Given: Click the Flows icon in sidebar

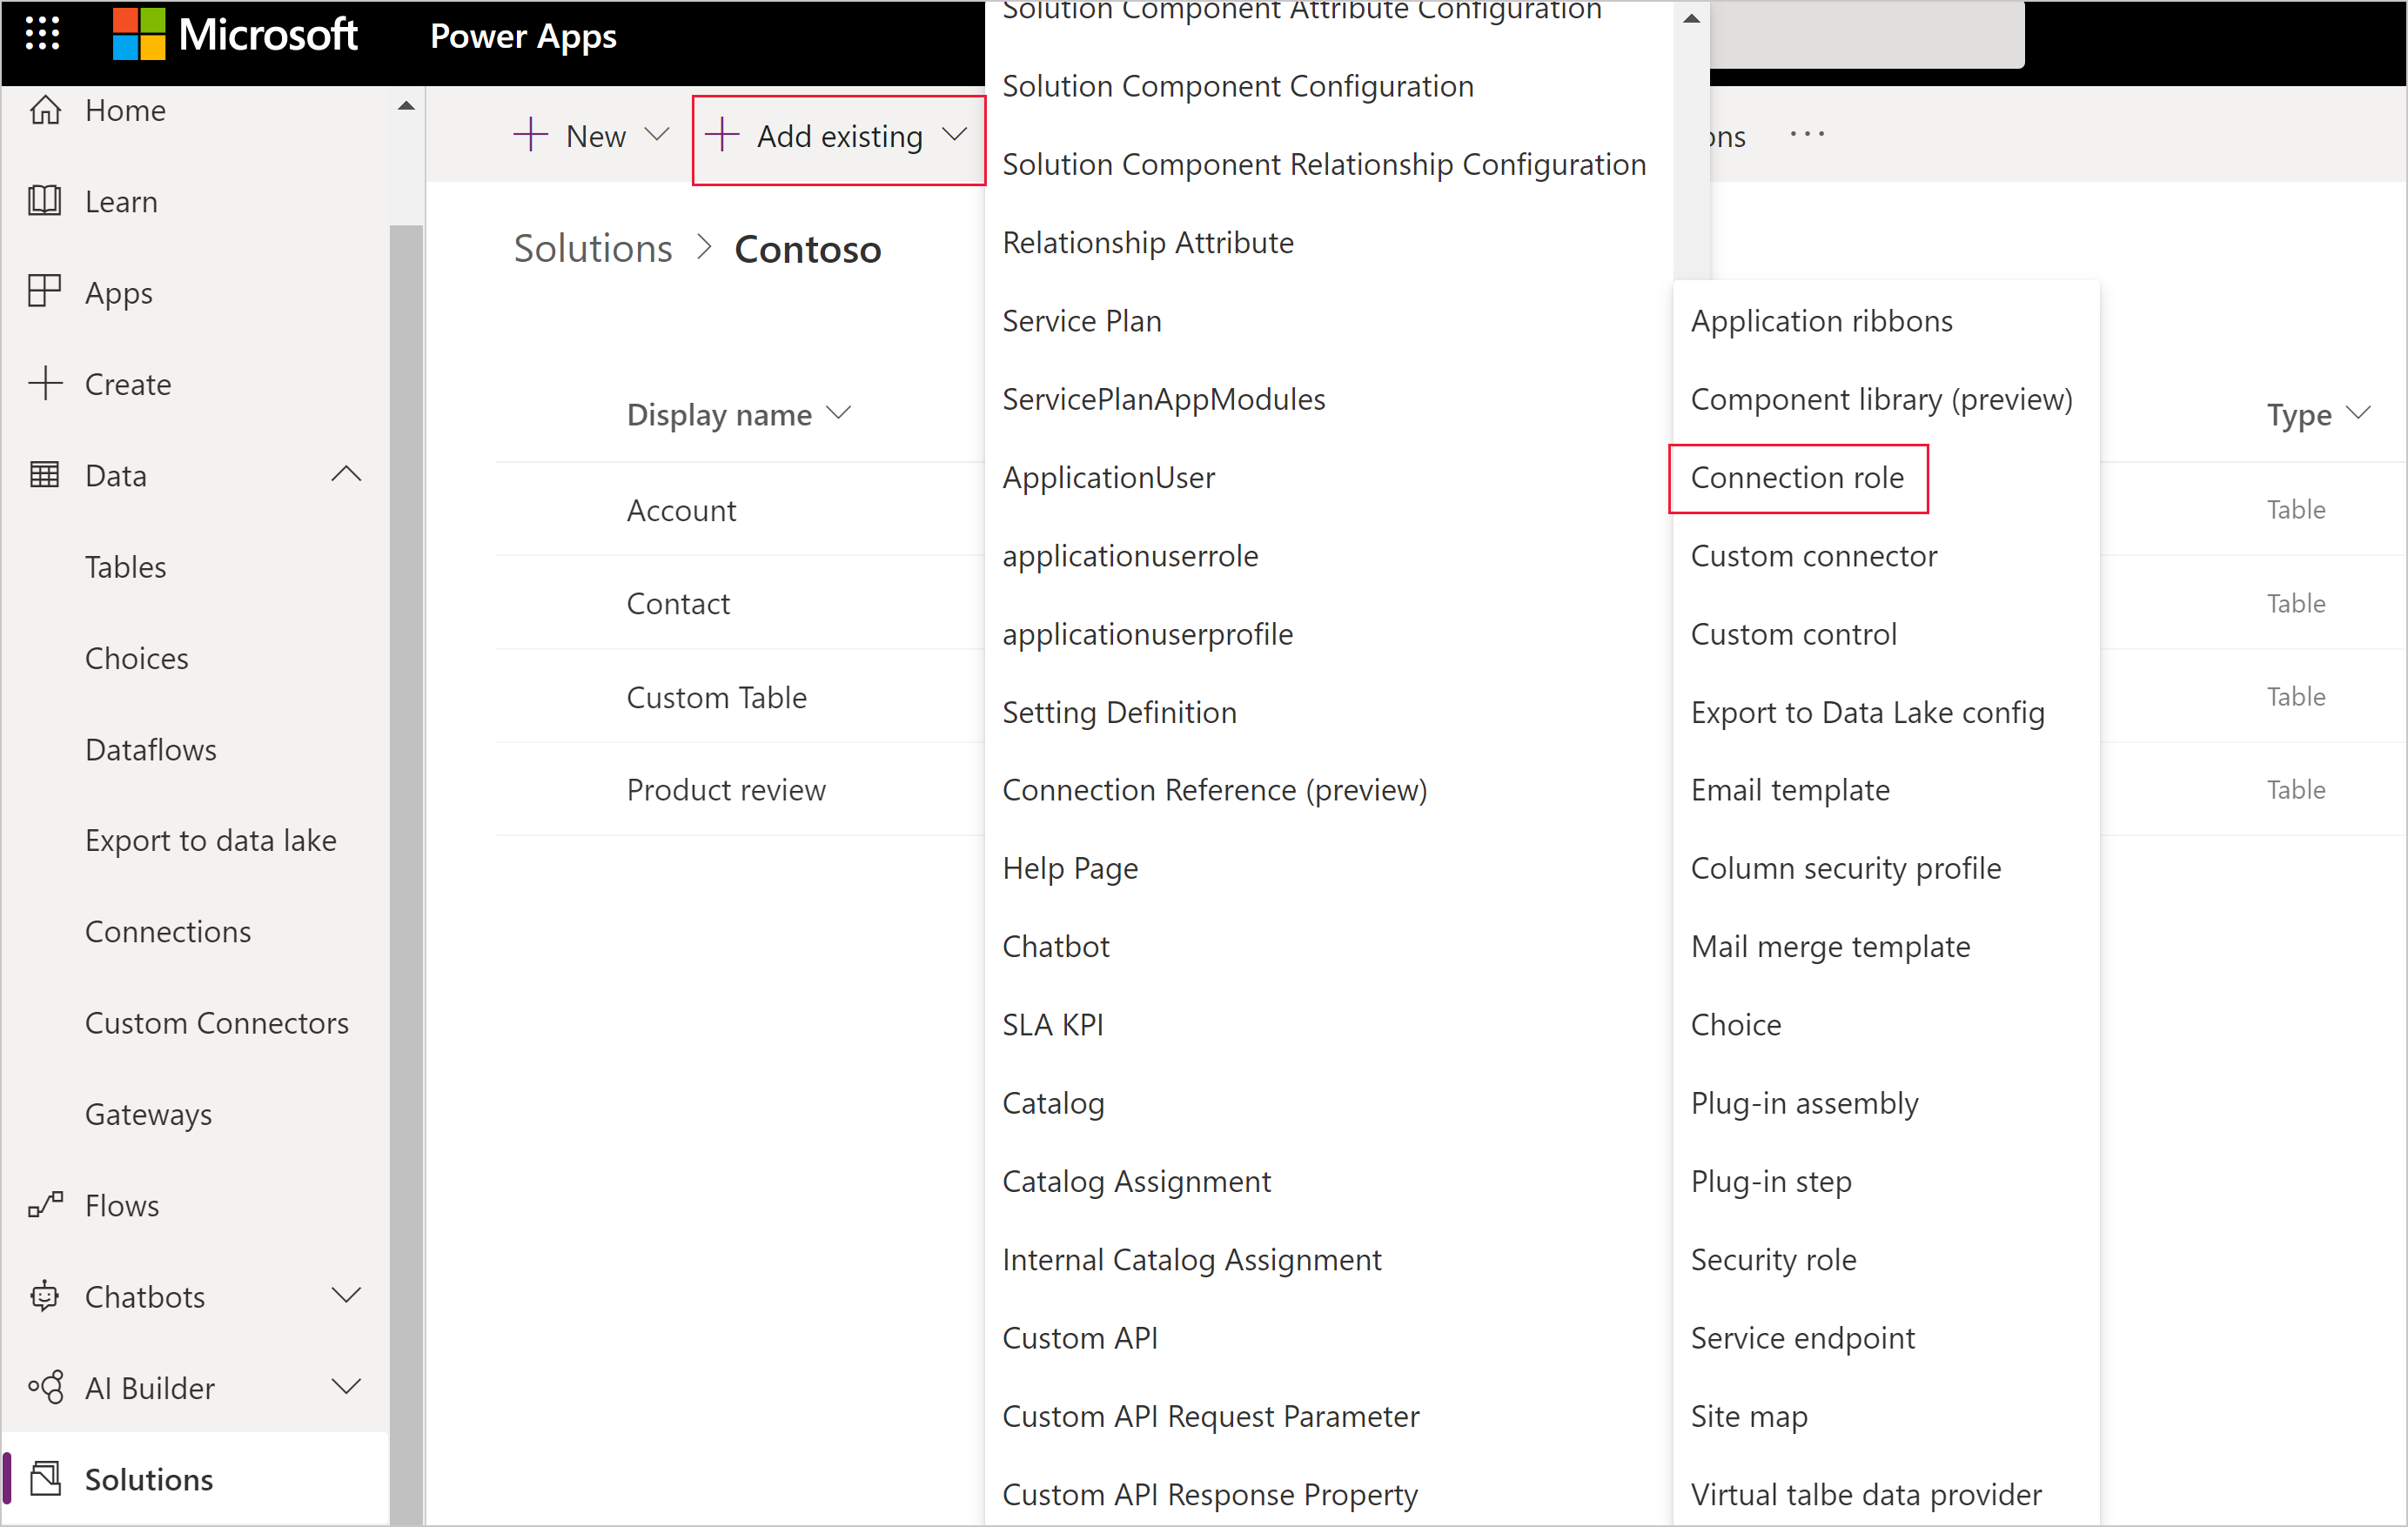Looking at the screenshot, I should tap(47, 1204).
